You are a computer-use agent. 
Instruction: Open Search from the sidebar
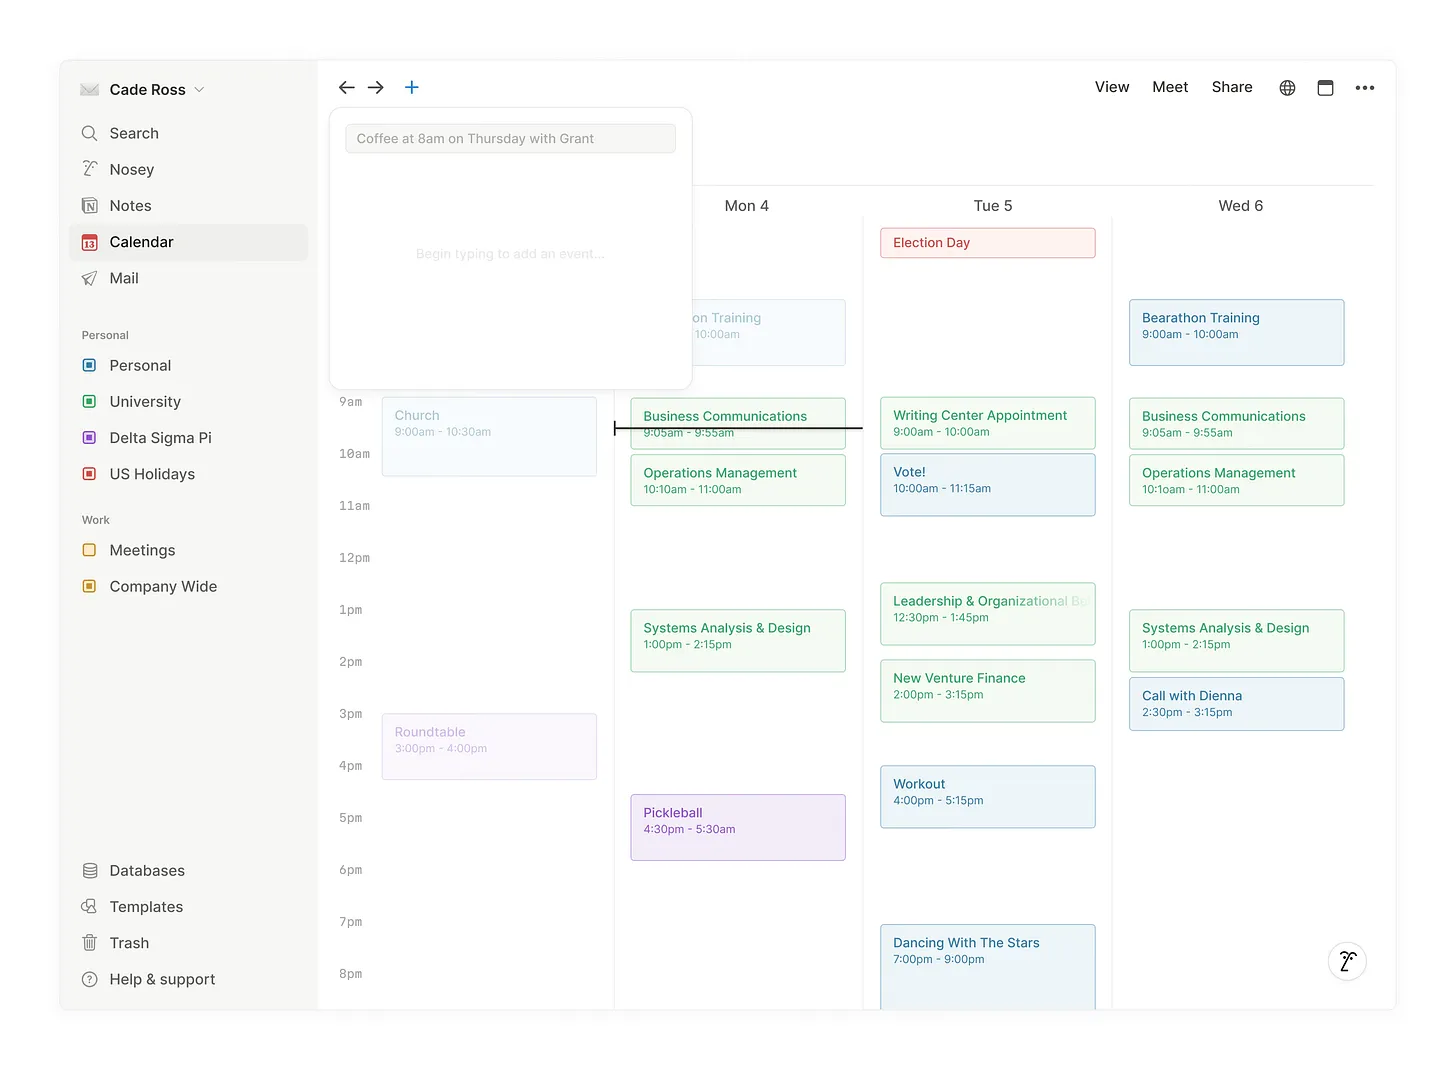pyautogui.click(x=134, y=133)
